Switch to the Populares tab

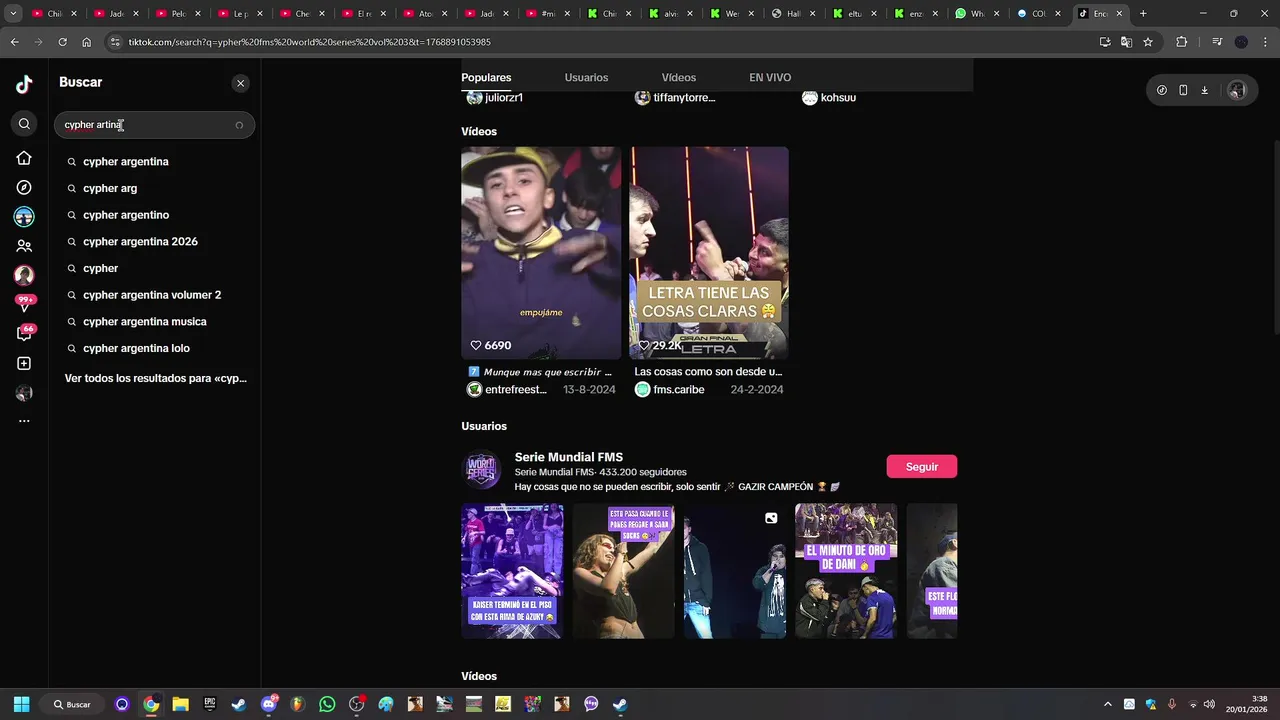tap(486, 77)
